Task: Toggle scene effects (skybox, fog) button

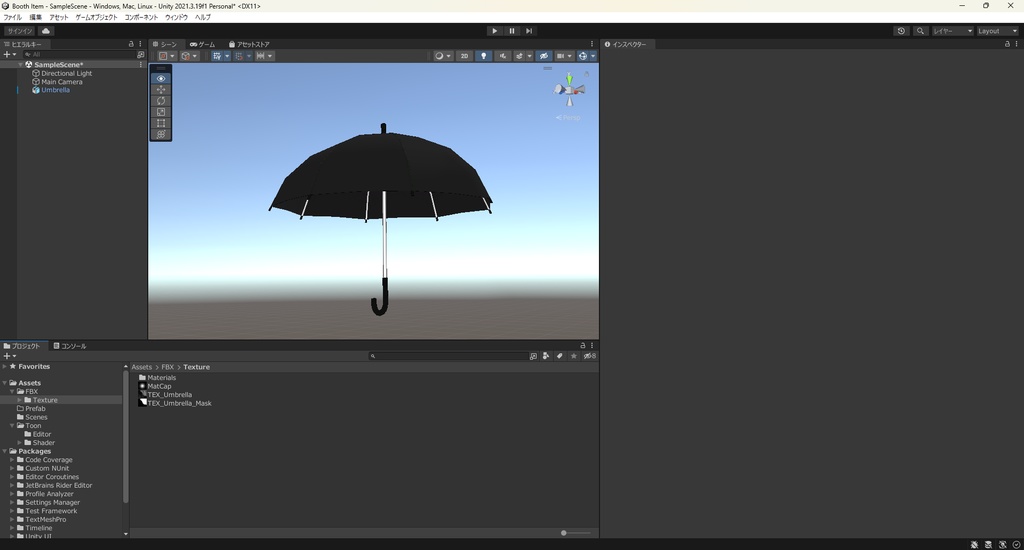Action: (519, 56)
